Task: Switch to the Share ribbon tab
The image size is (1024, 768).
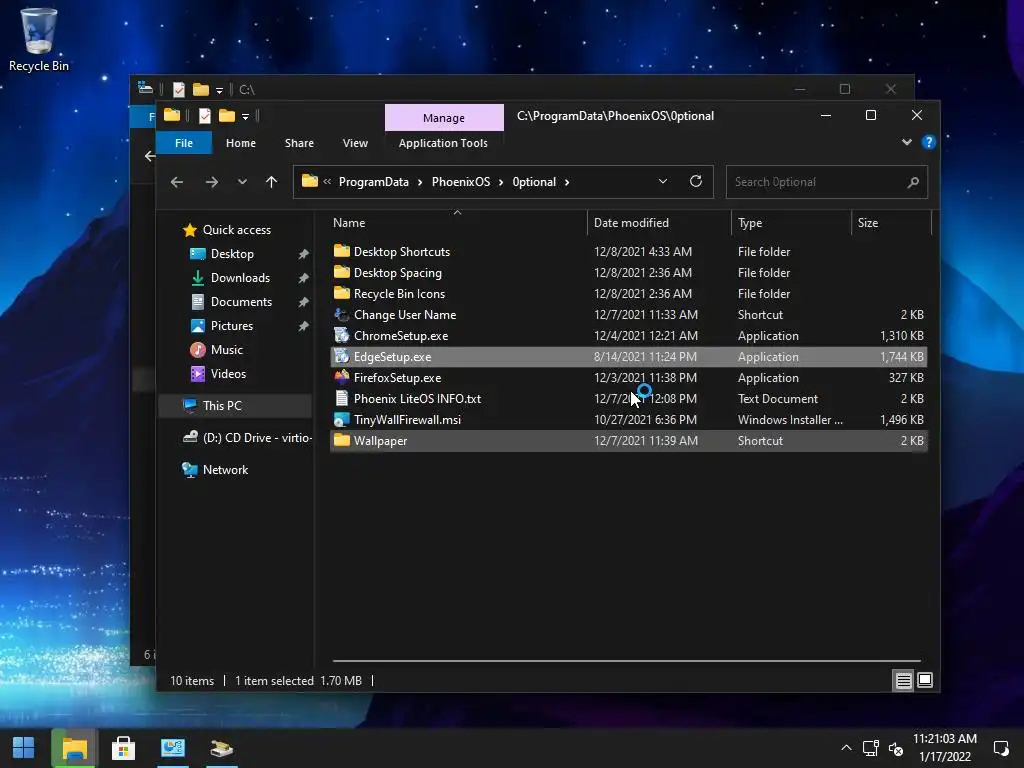Action: pos(299,143)
